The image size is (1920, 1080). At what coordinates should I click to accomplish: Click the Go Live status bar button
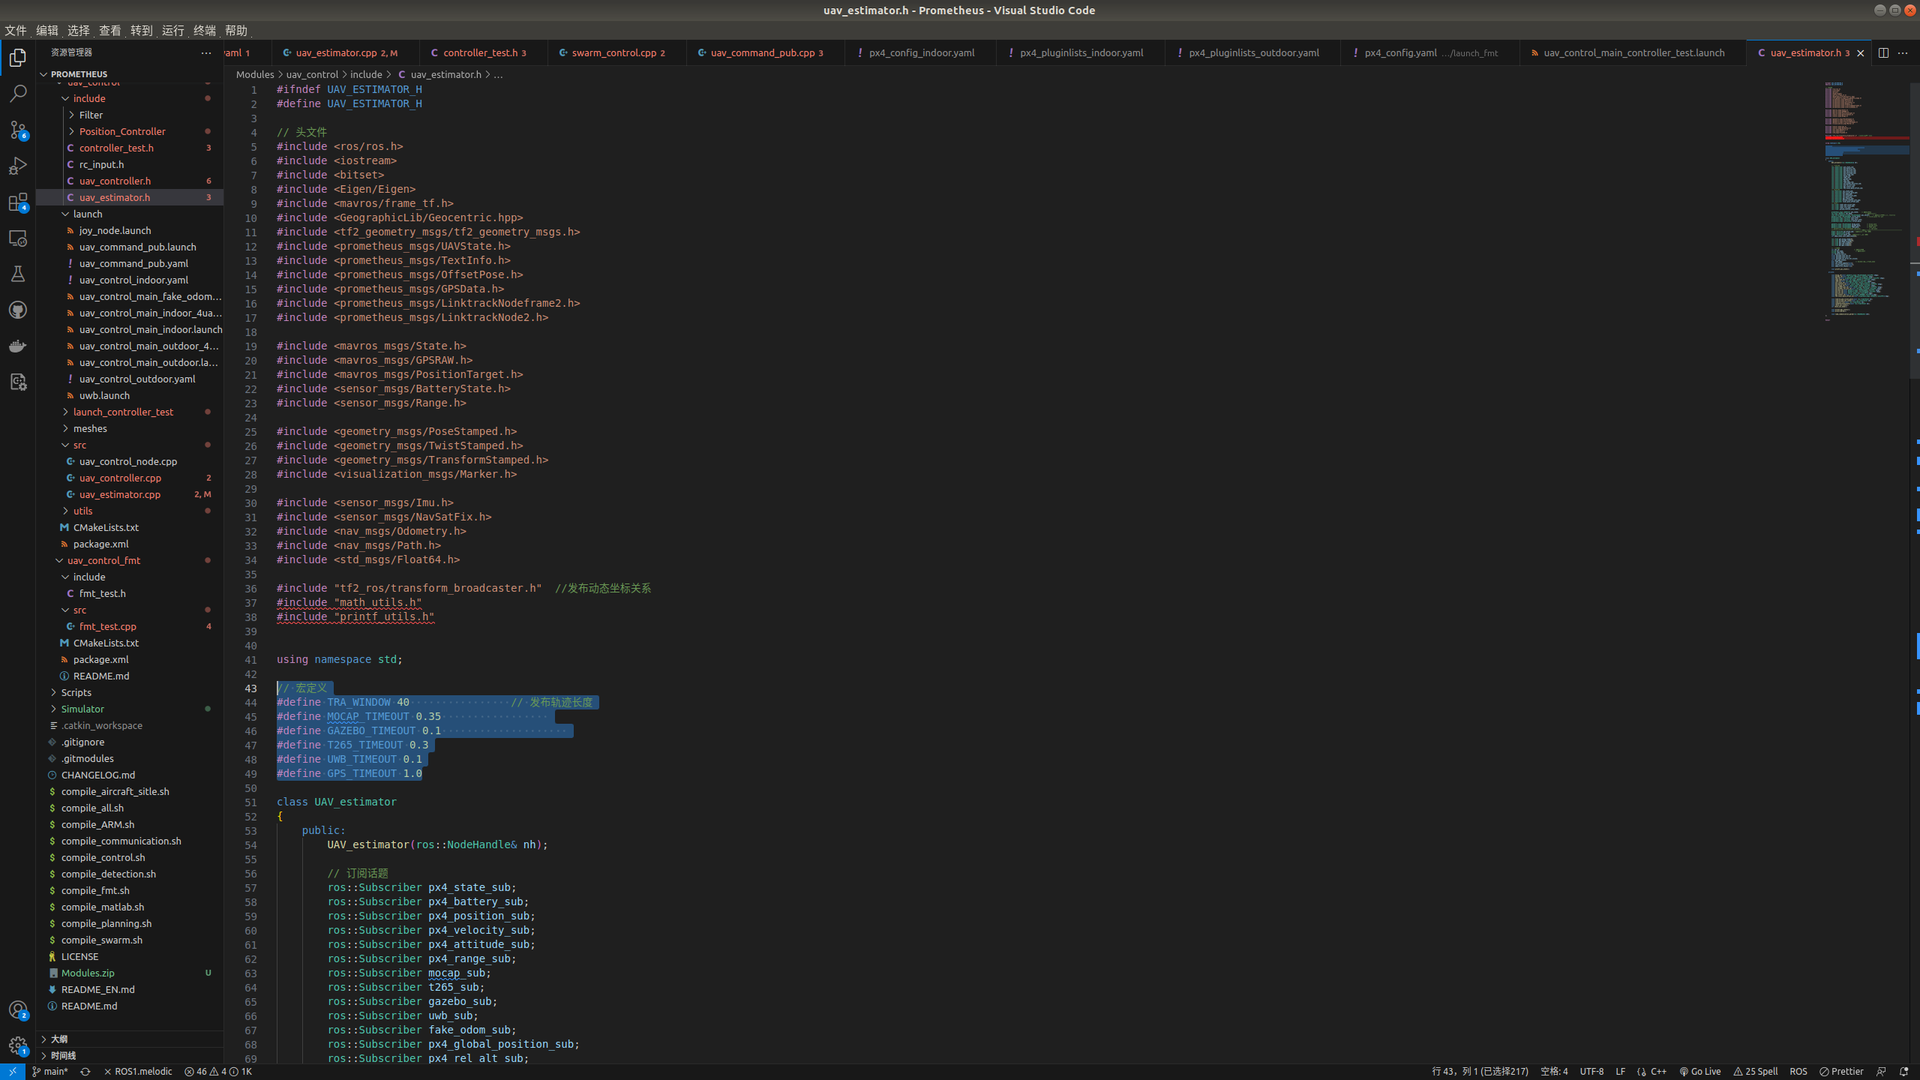coord(1700,1071)
